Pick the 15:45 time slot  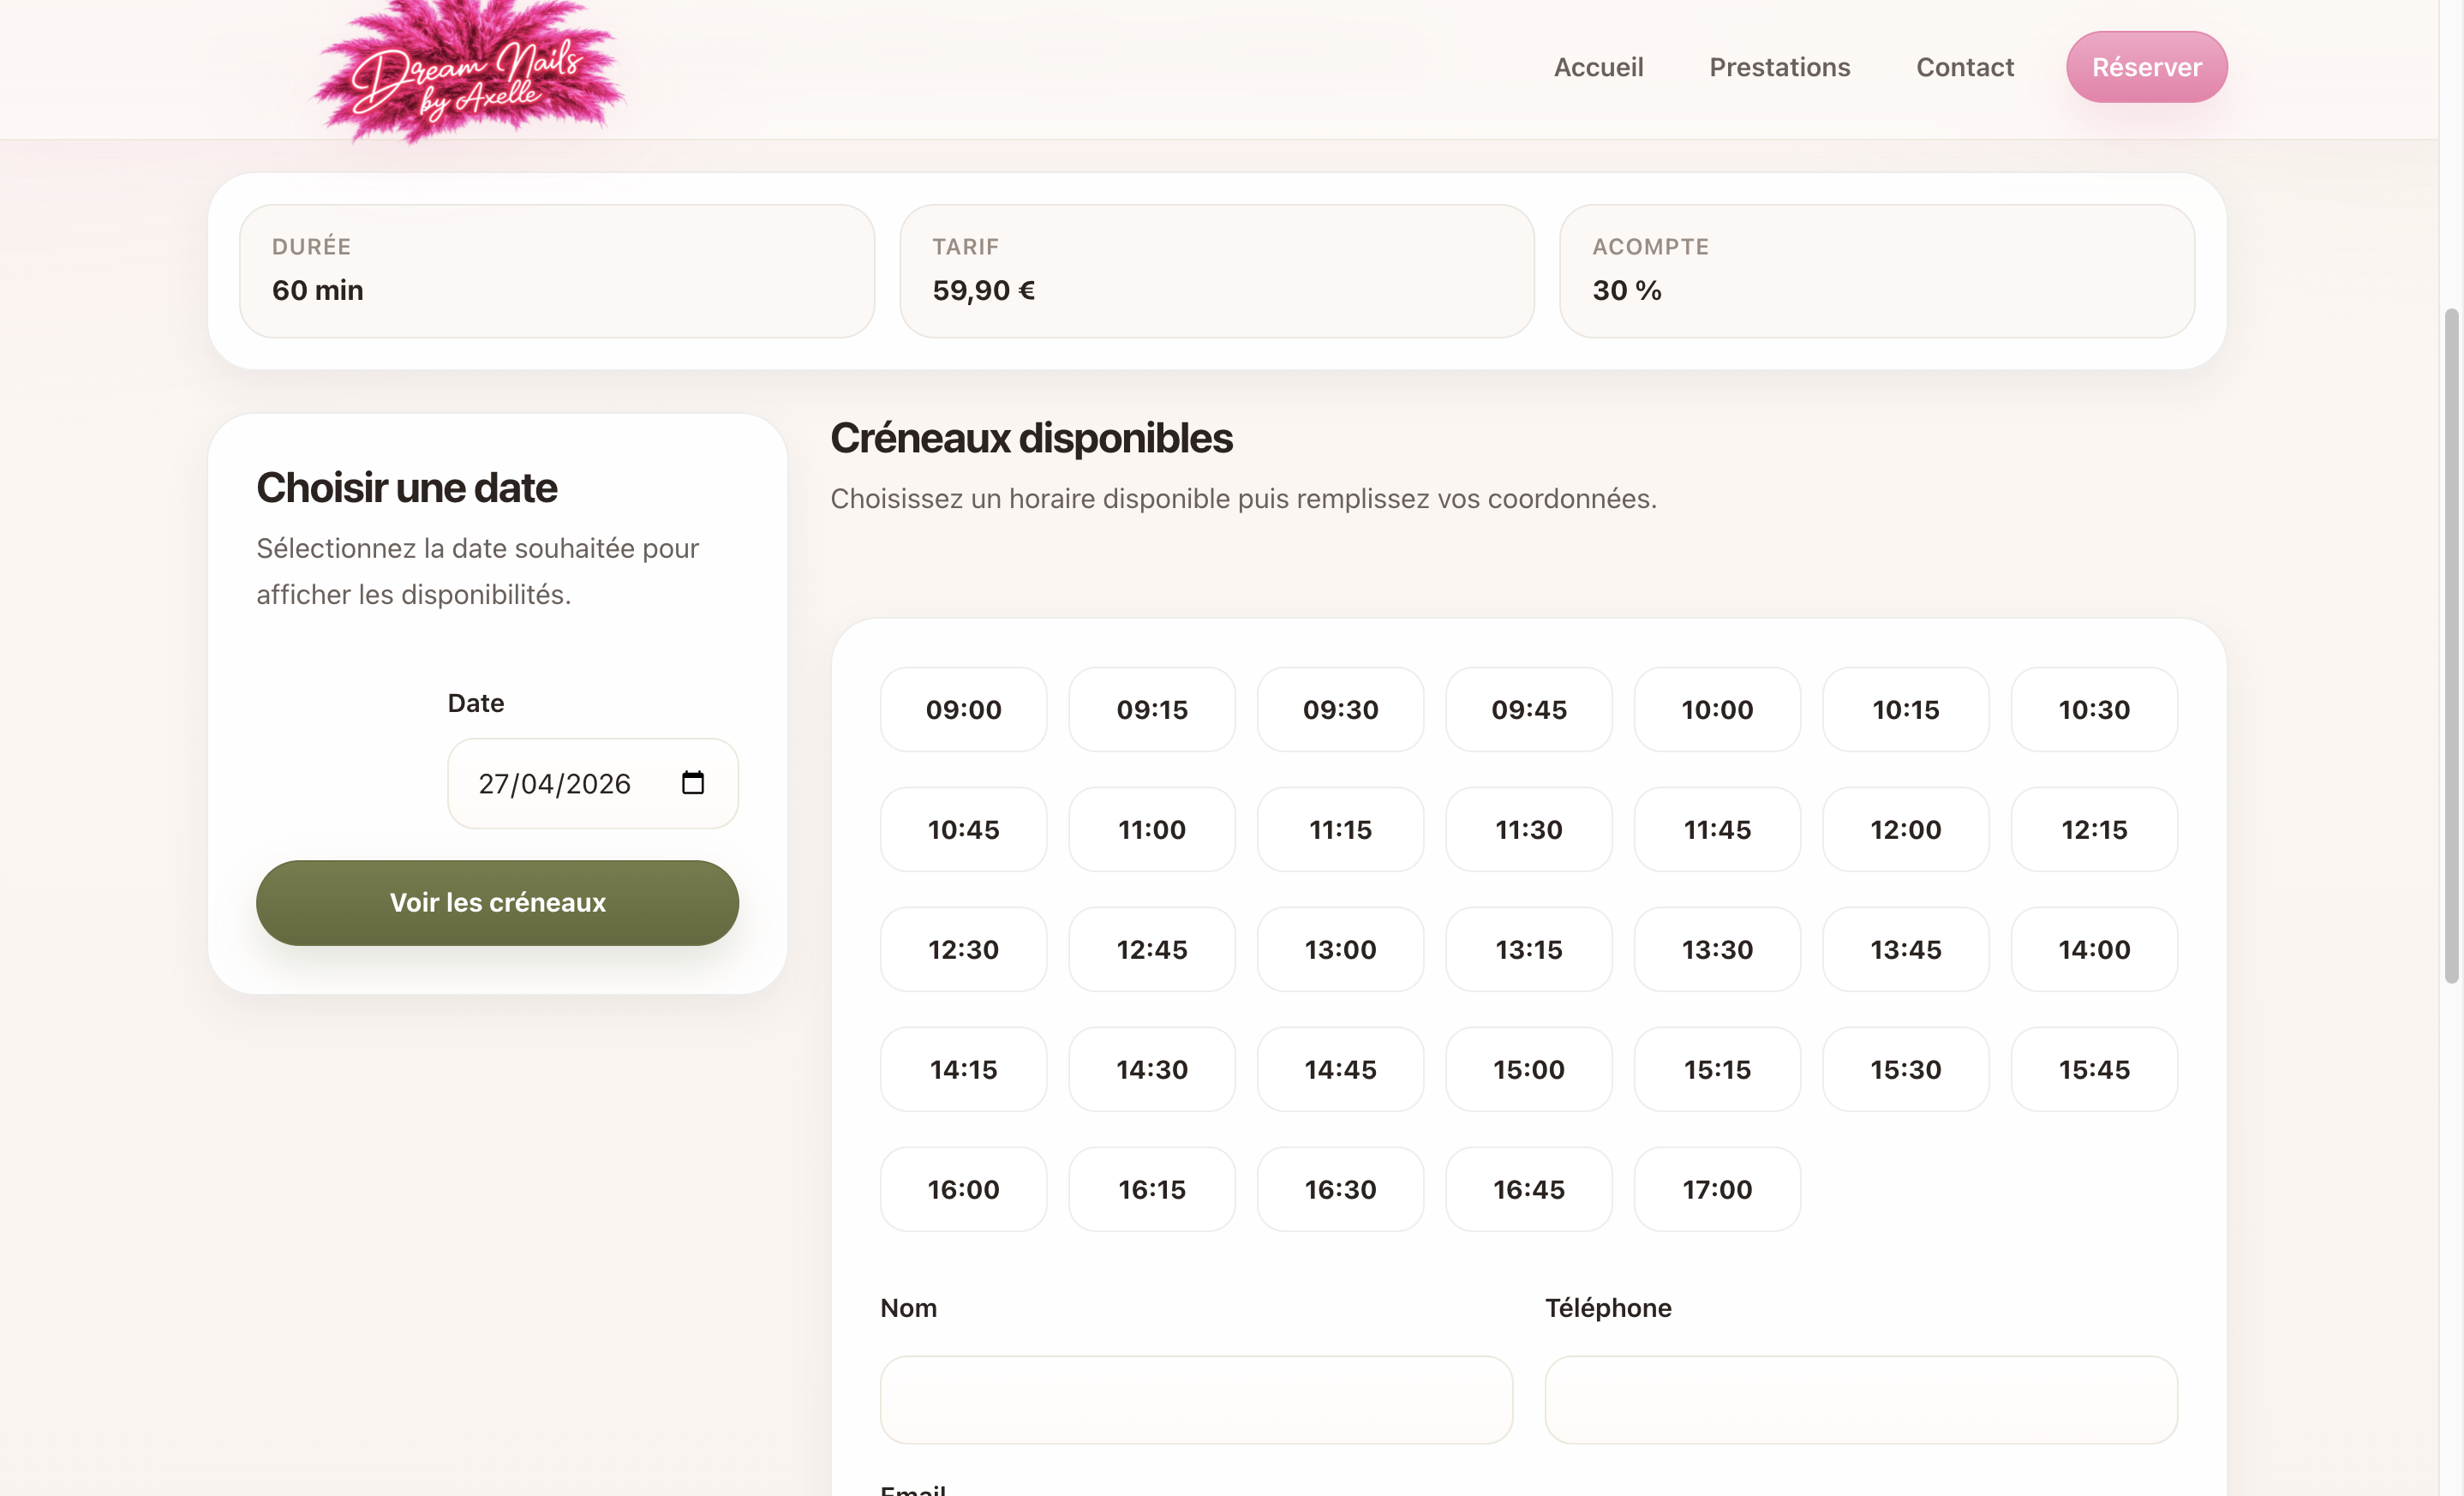click(x=2094, y=1069)
